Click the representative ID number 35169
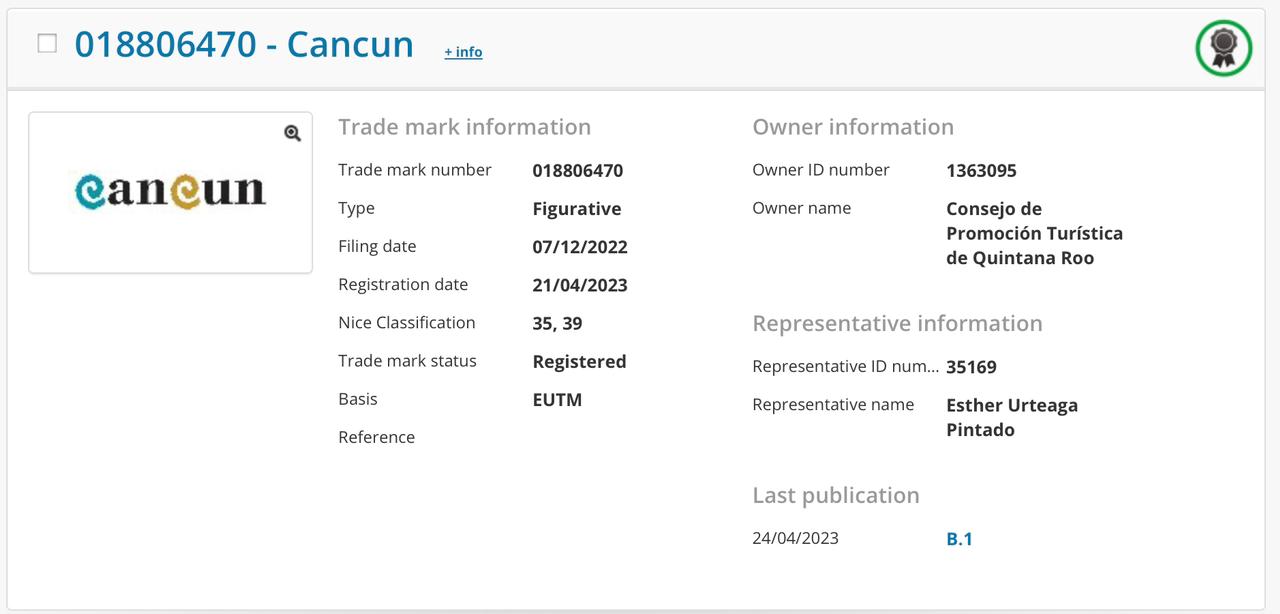The width and height of the screenshot is (1280, 614). coord(971,367)
